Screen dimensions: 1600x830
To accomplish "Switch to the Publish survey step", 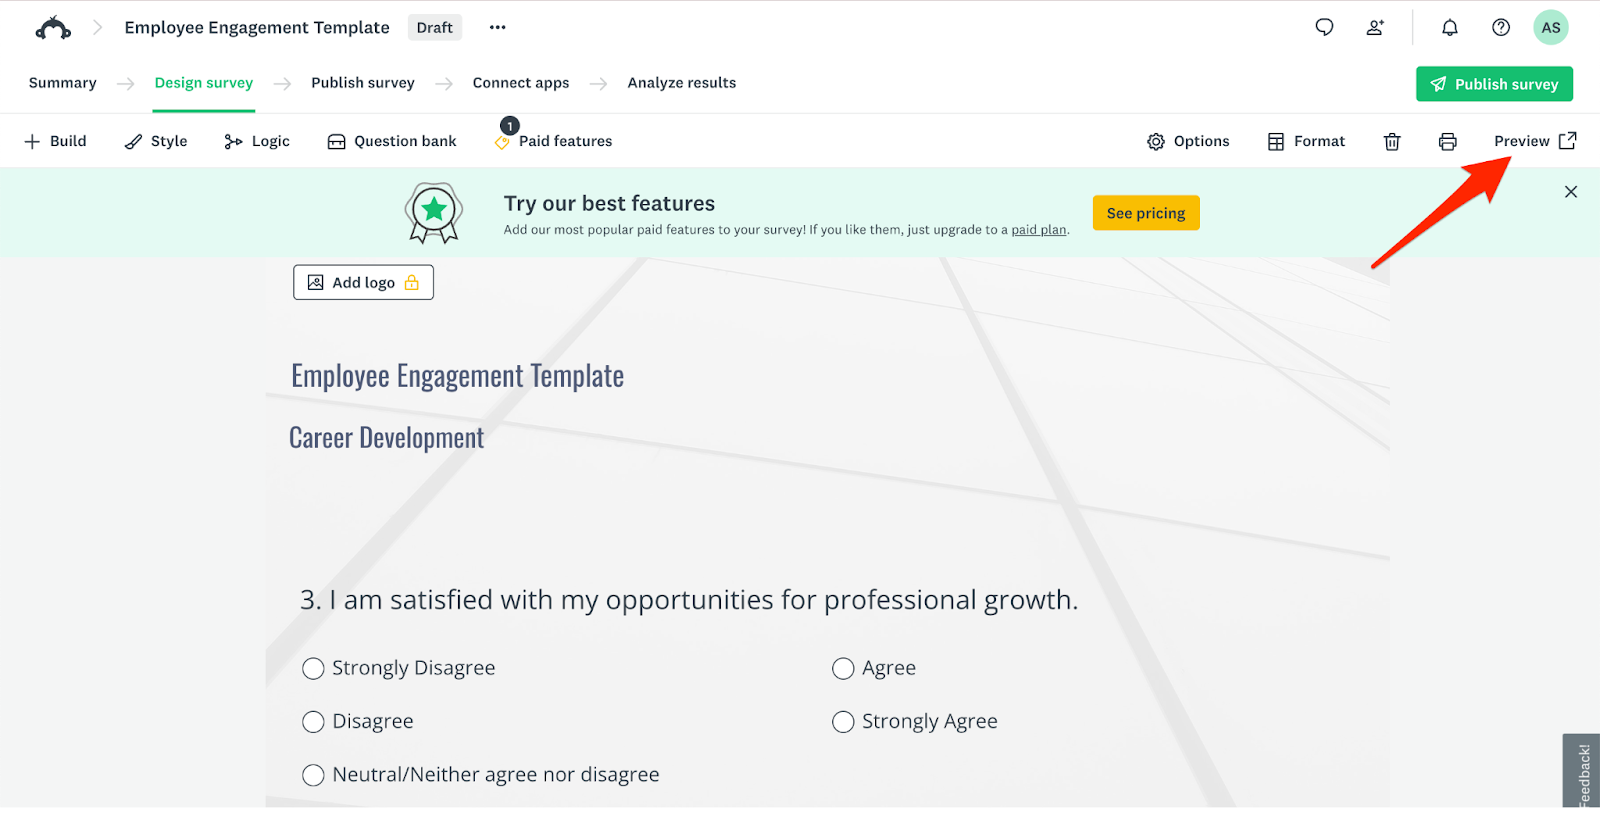I will coord(362,83).
